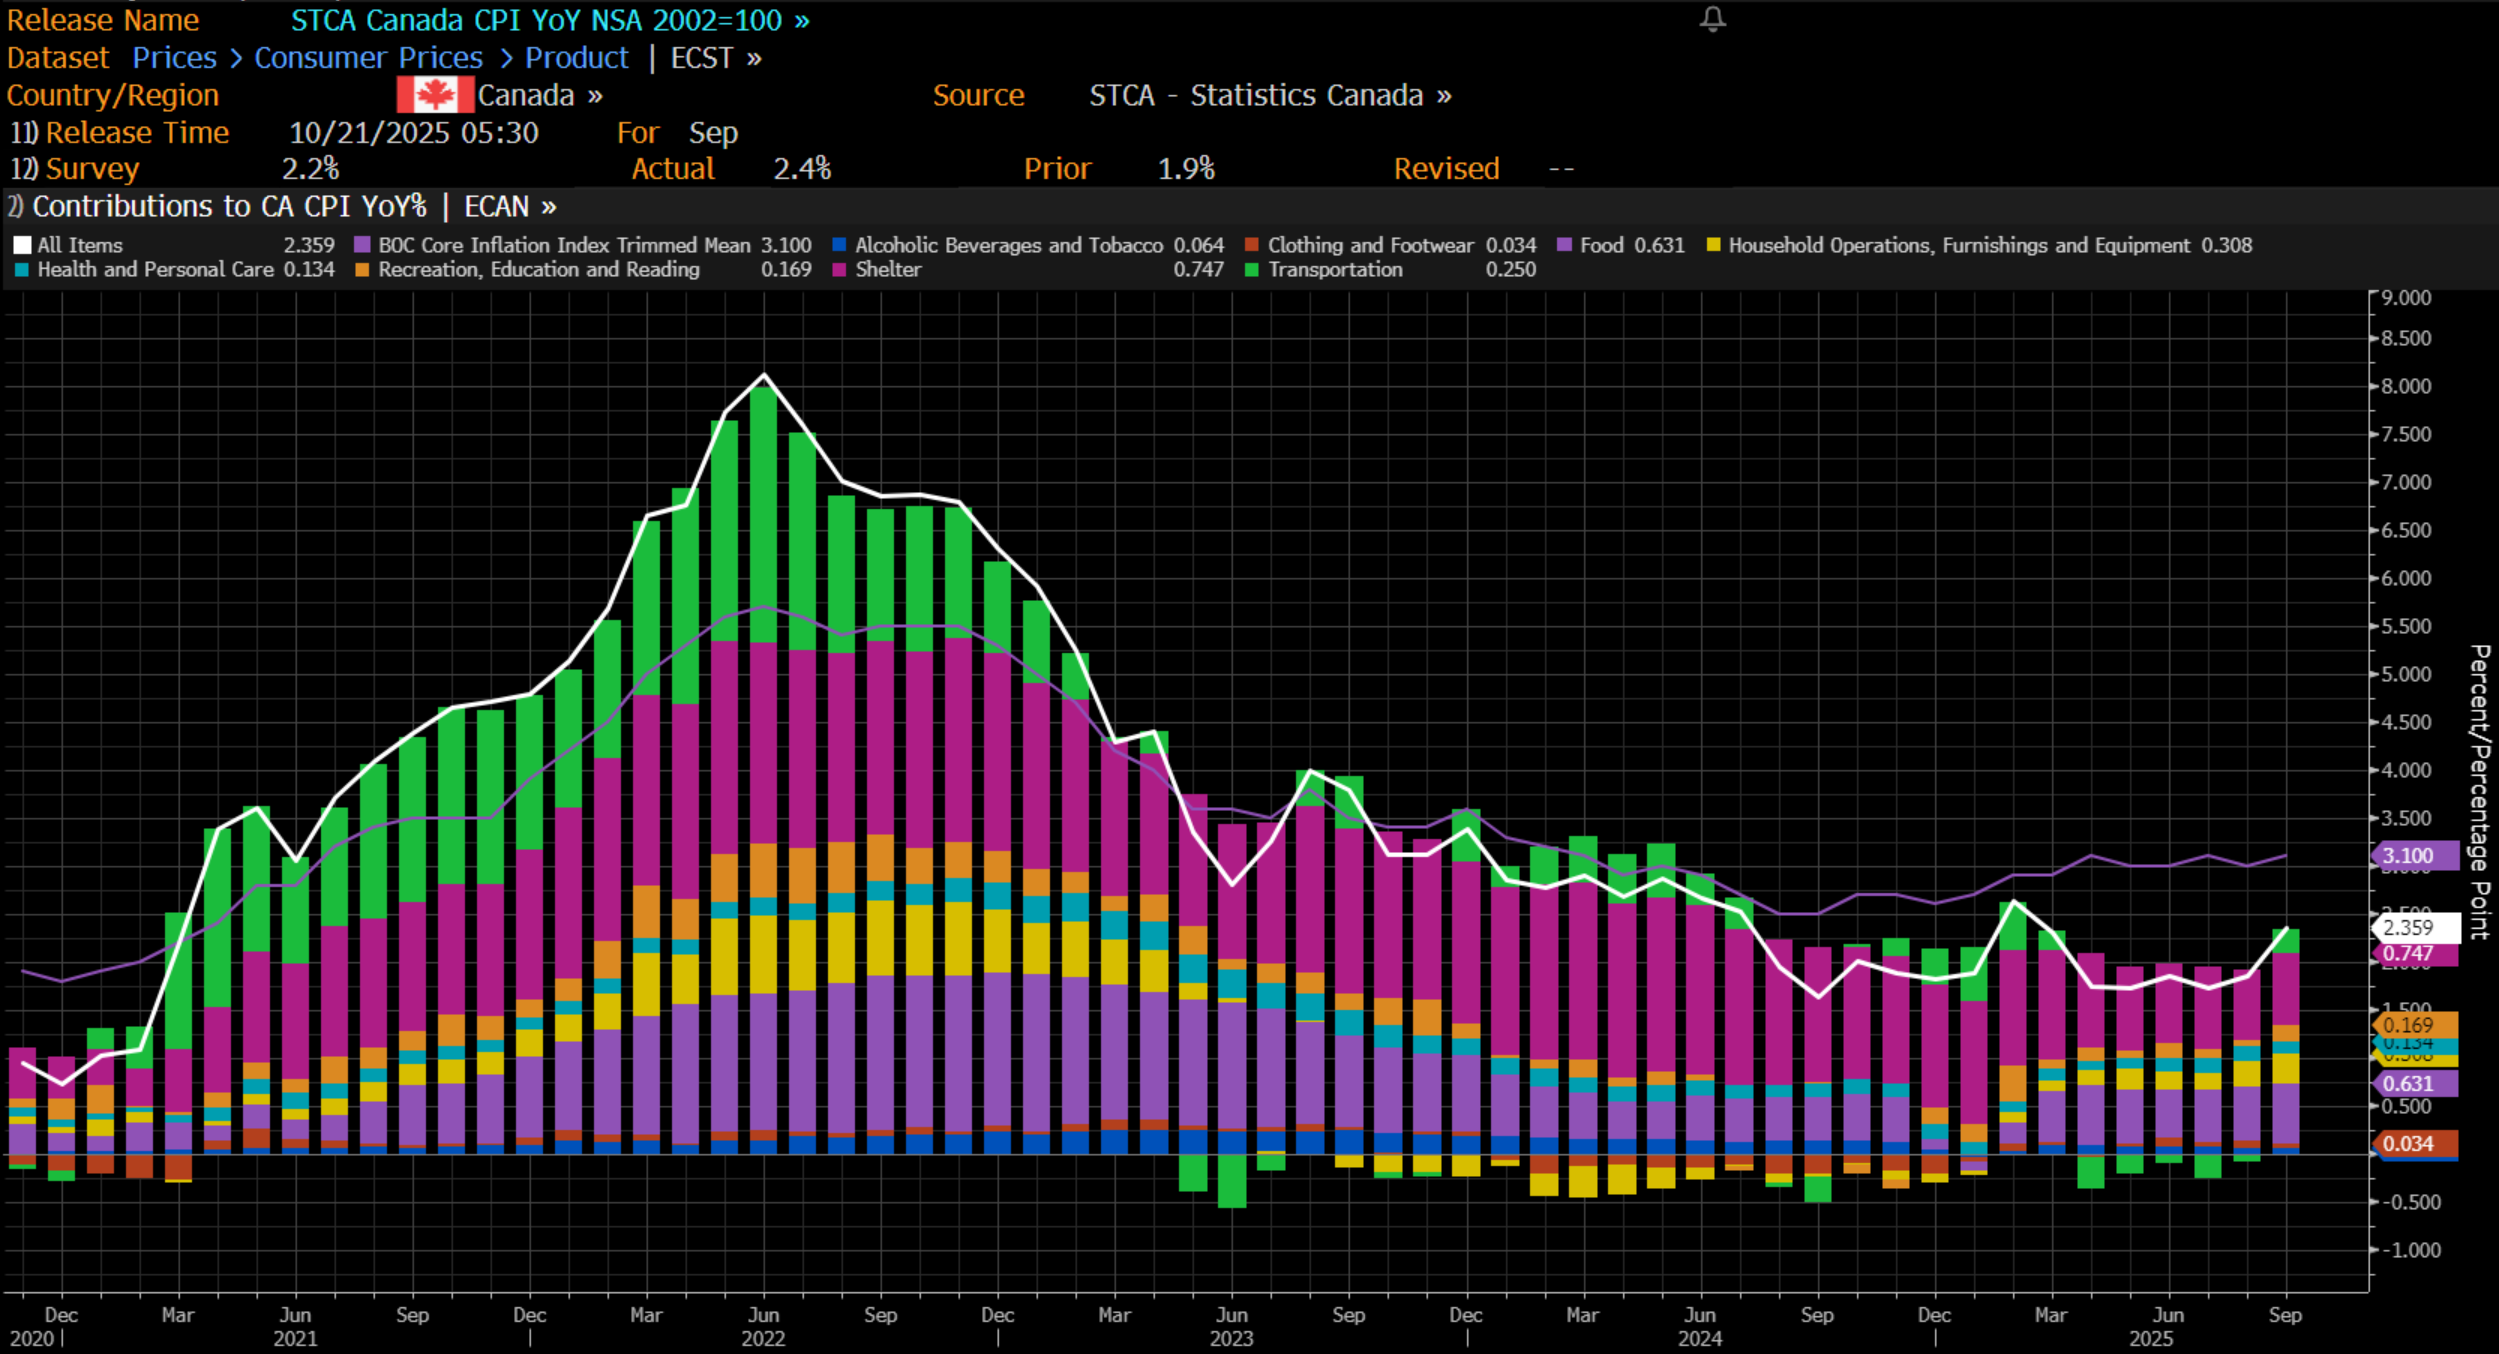Toggle the Transportation series legend square
The height and width of the screenshot is (1354, 2499).
click(1251, 270)
